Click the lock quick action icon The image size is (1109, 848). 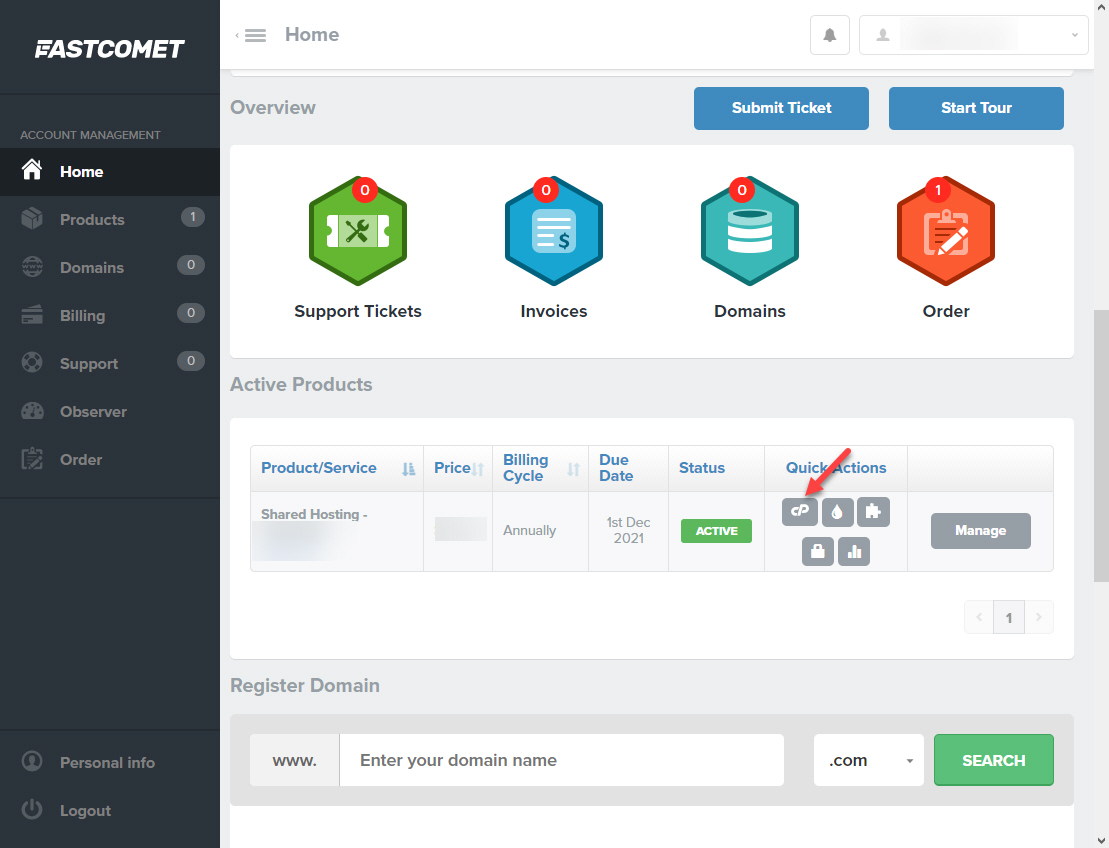coord(818,552)
